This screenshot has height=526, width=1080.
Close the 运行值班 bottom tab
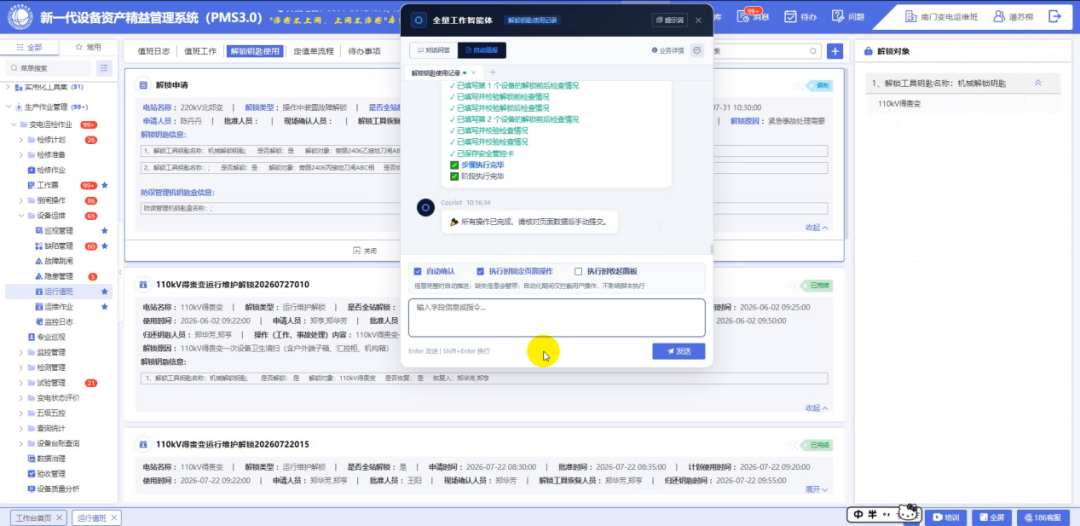tap(114, 518)
